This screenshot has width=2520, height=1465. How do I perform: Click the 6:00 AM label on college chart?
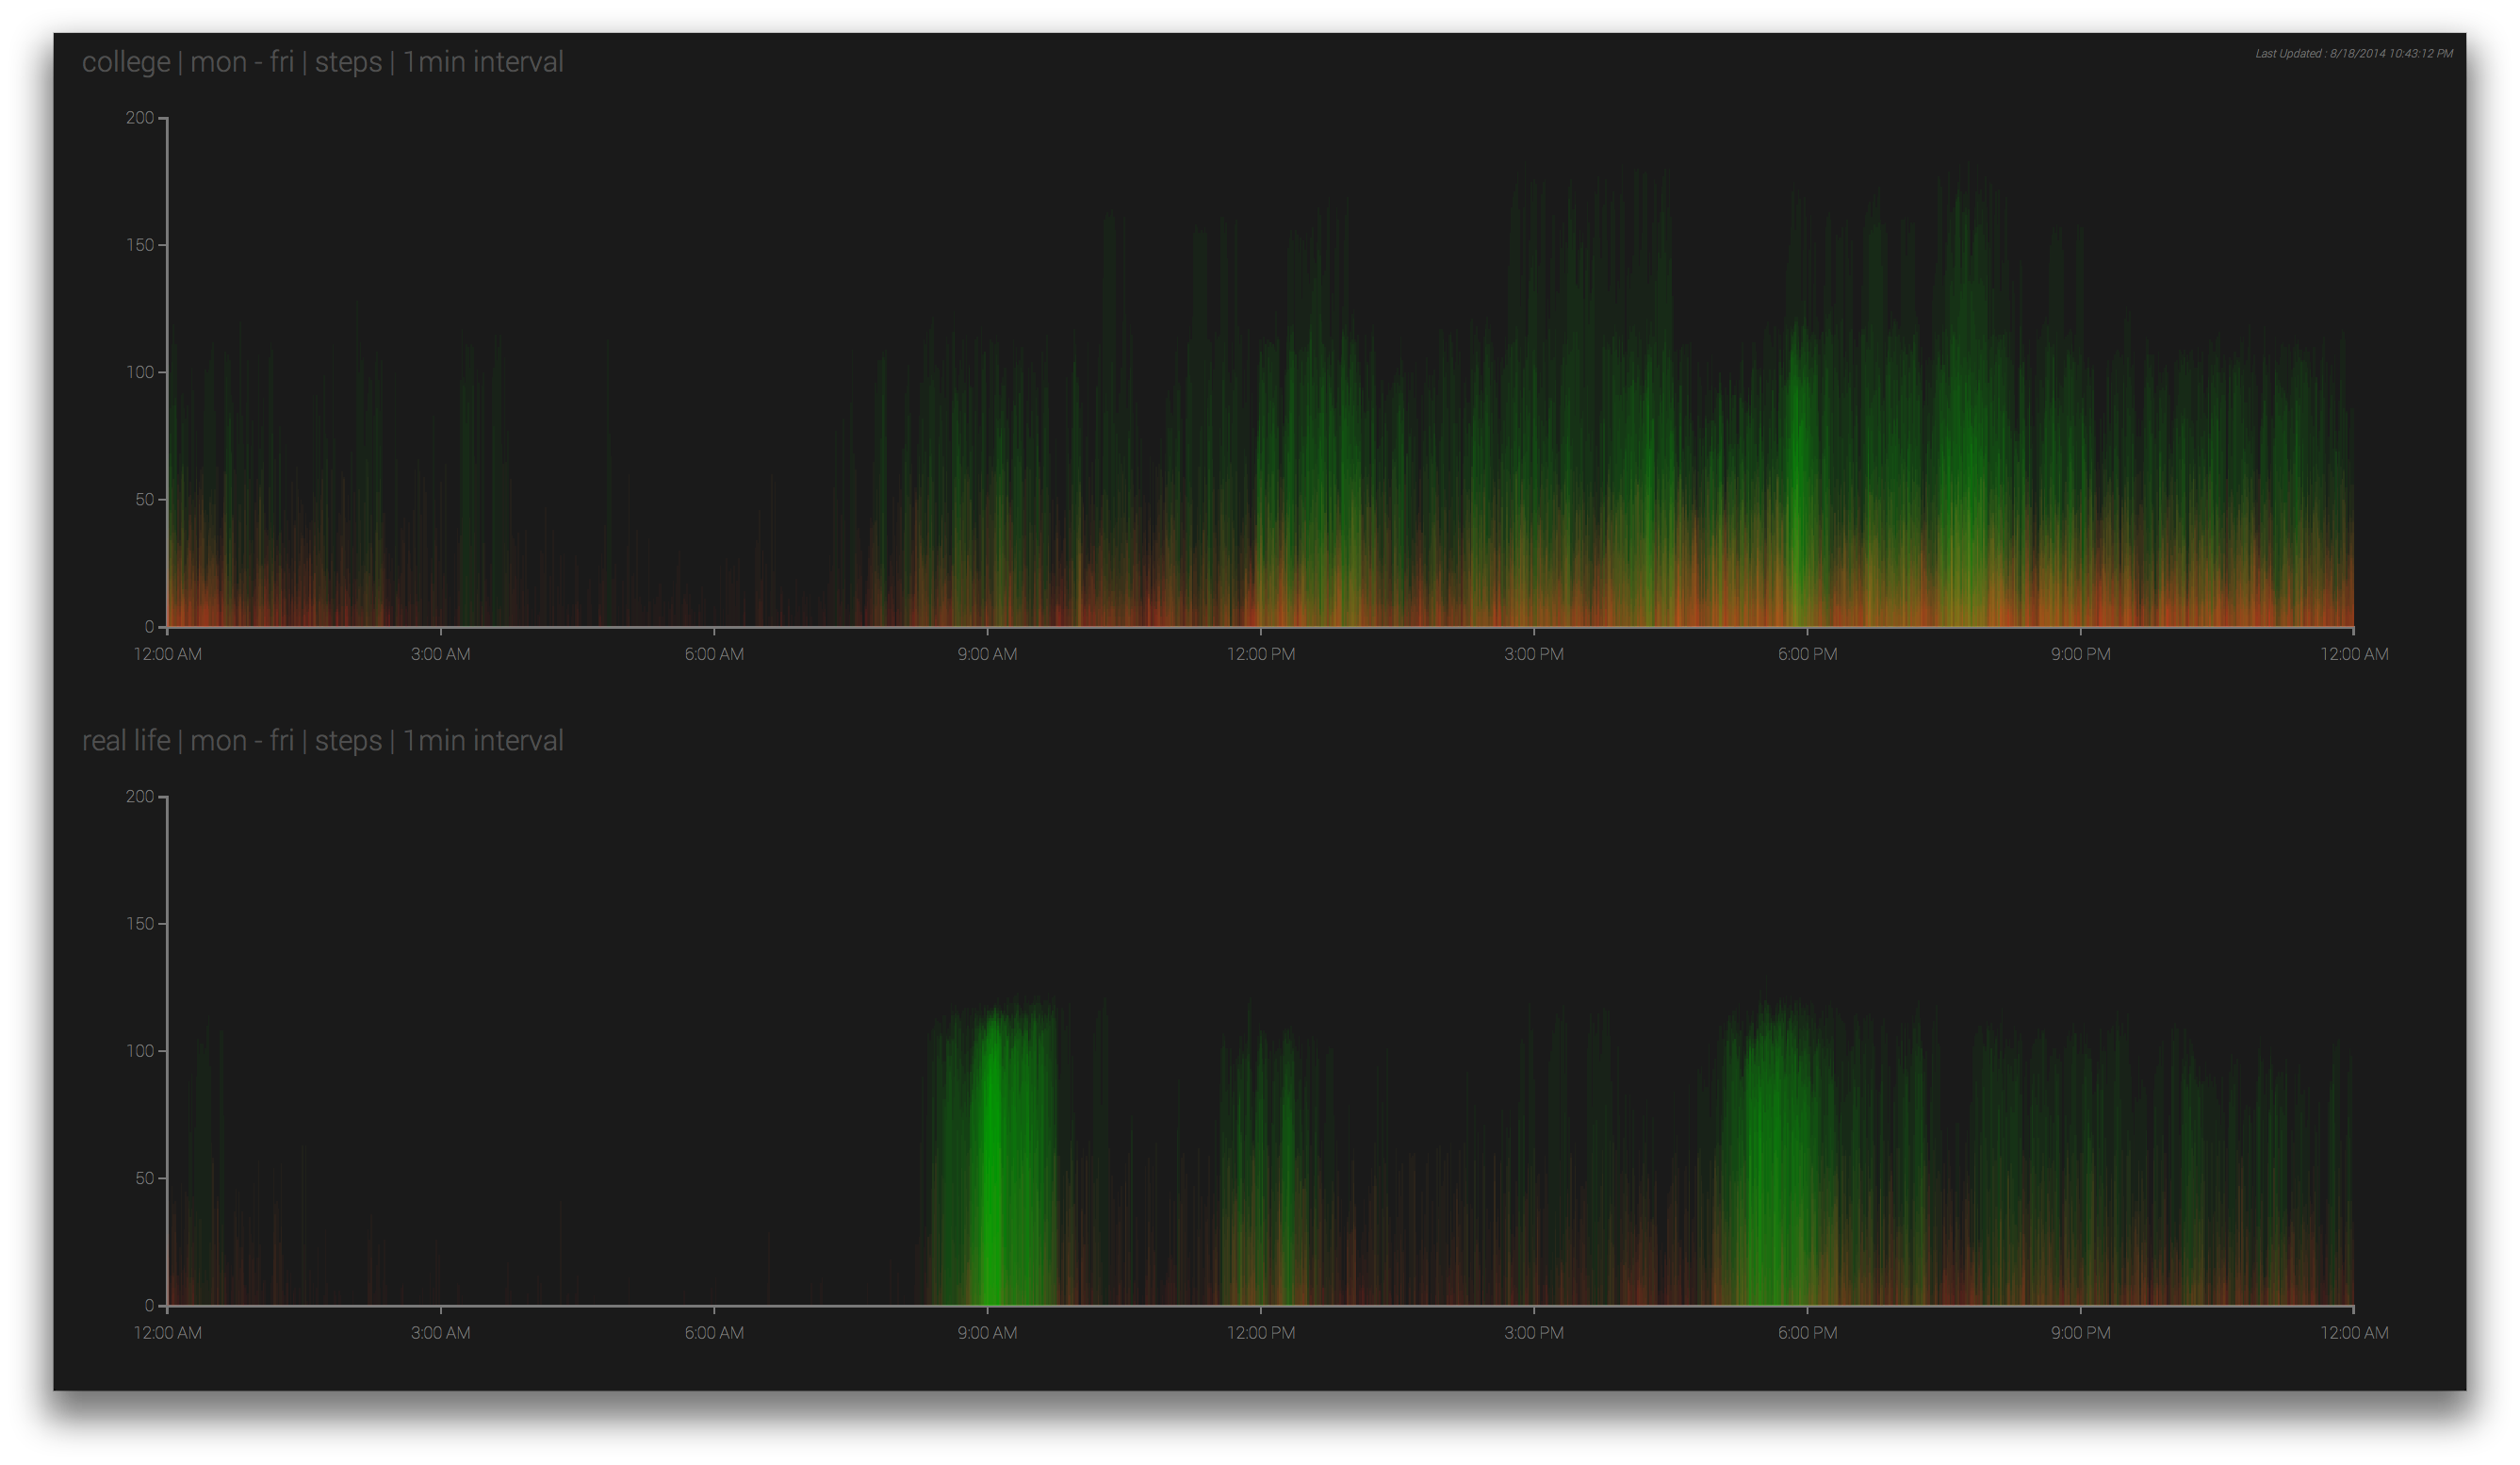[714, 654]
